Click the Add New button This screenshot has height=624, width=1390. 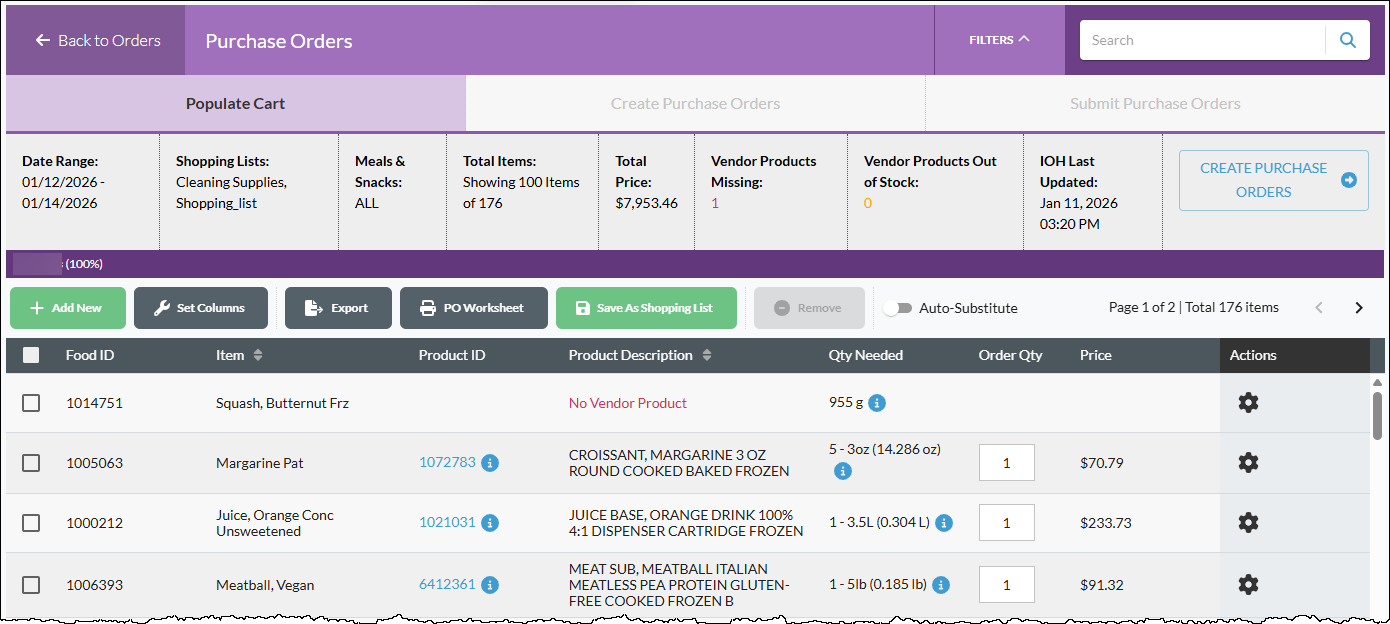tap(68, 308)
